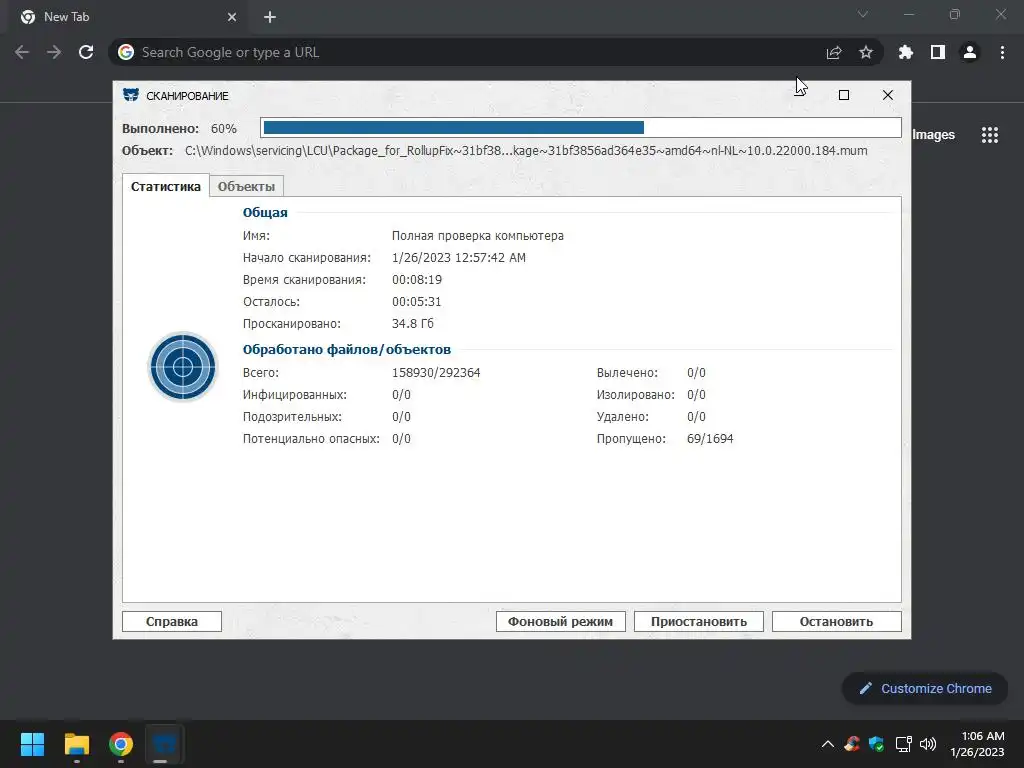Viewport: 1024px width, 768px height.
Task: Reload the Chrome page
Action: coord(86,52)
